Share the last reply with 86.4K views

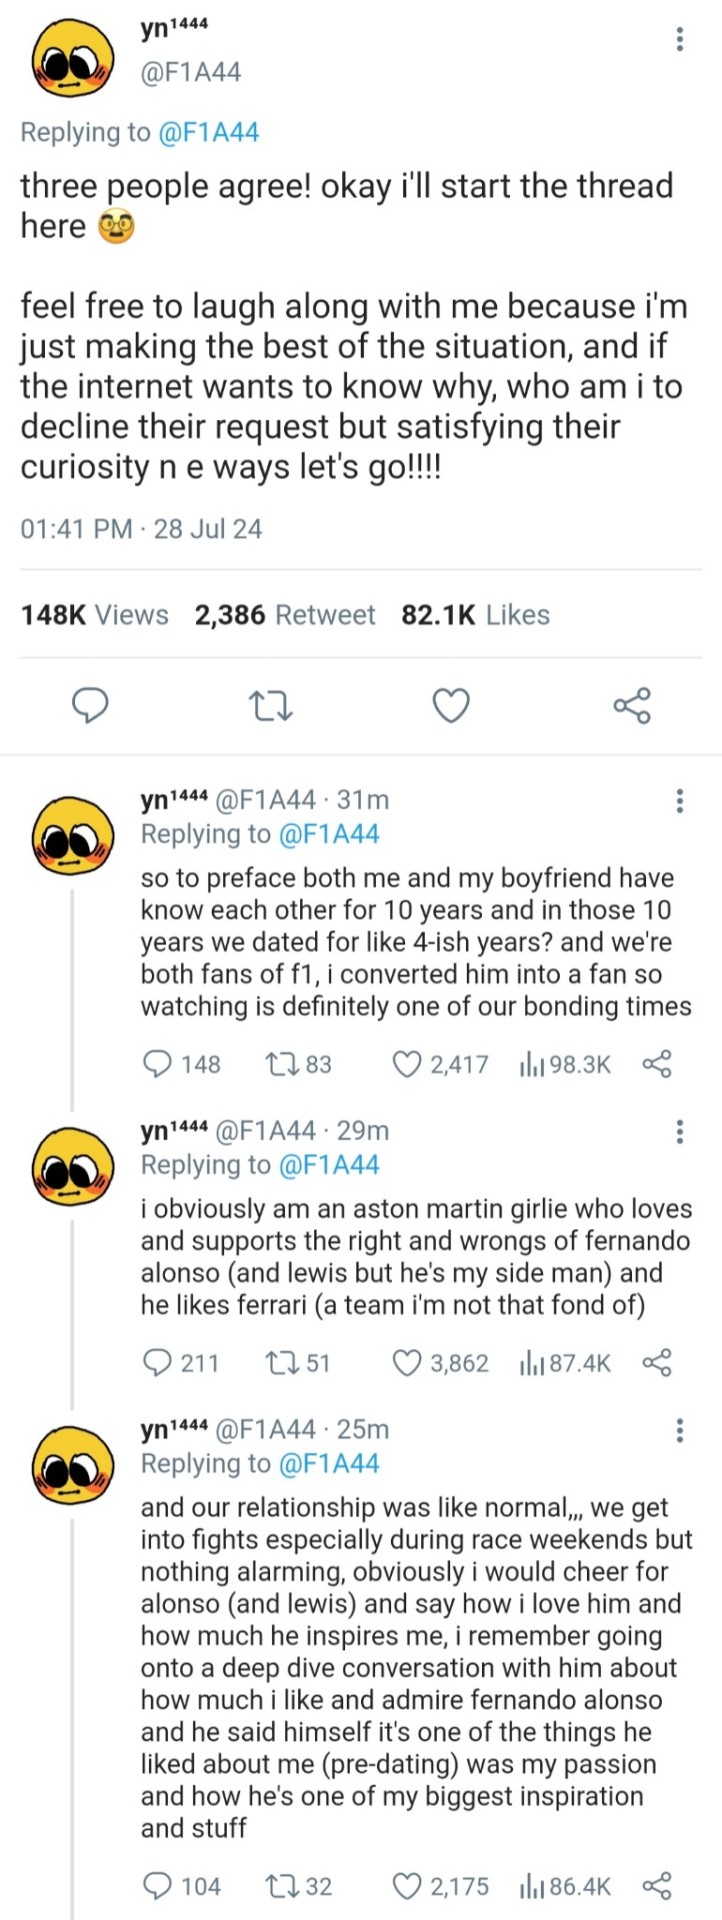click(x=657, y=1886)
